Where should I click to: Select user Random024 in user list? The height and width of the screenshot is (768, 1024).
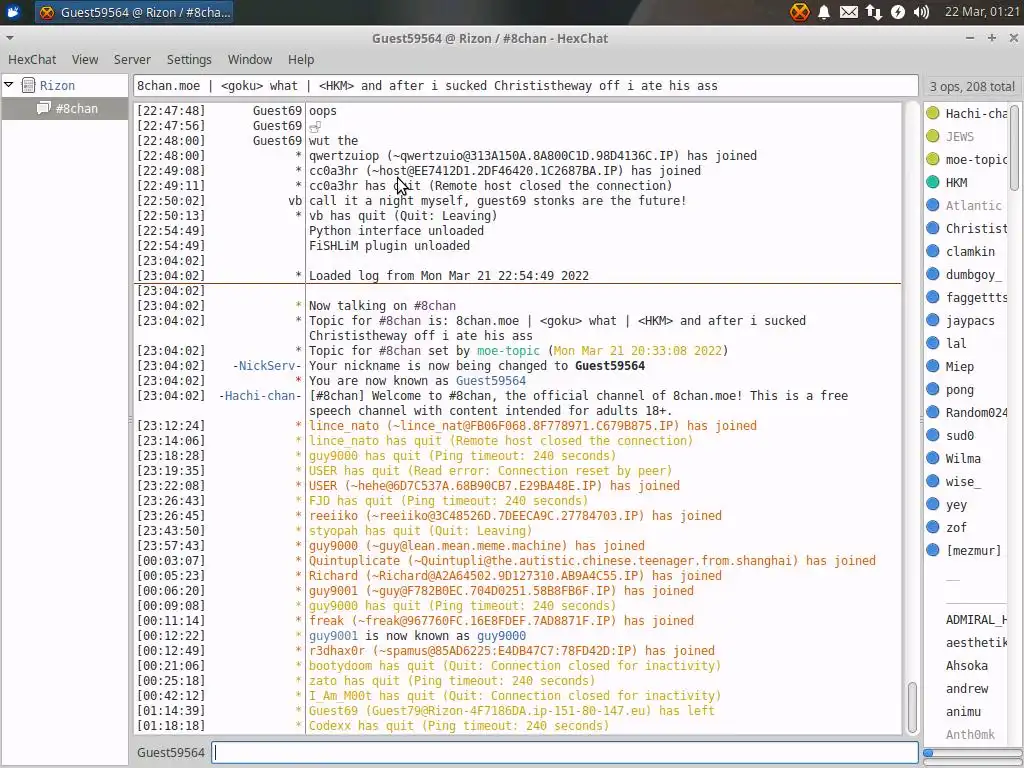point(976,412)
